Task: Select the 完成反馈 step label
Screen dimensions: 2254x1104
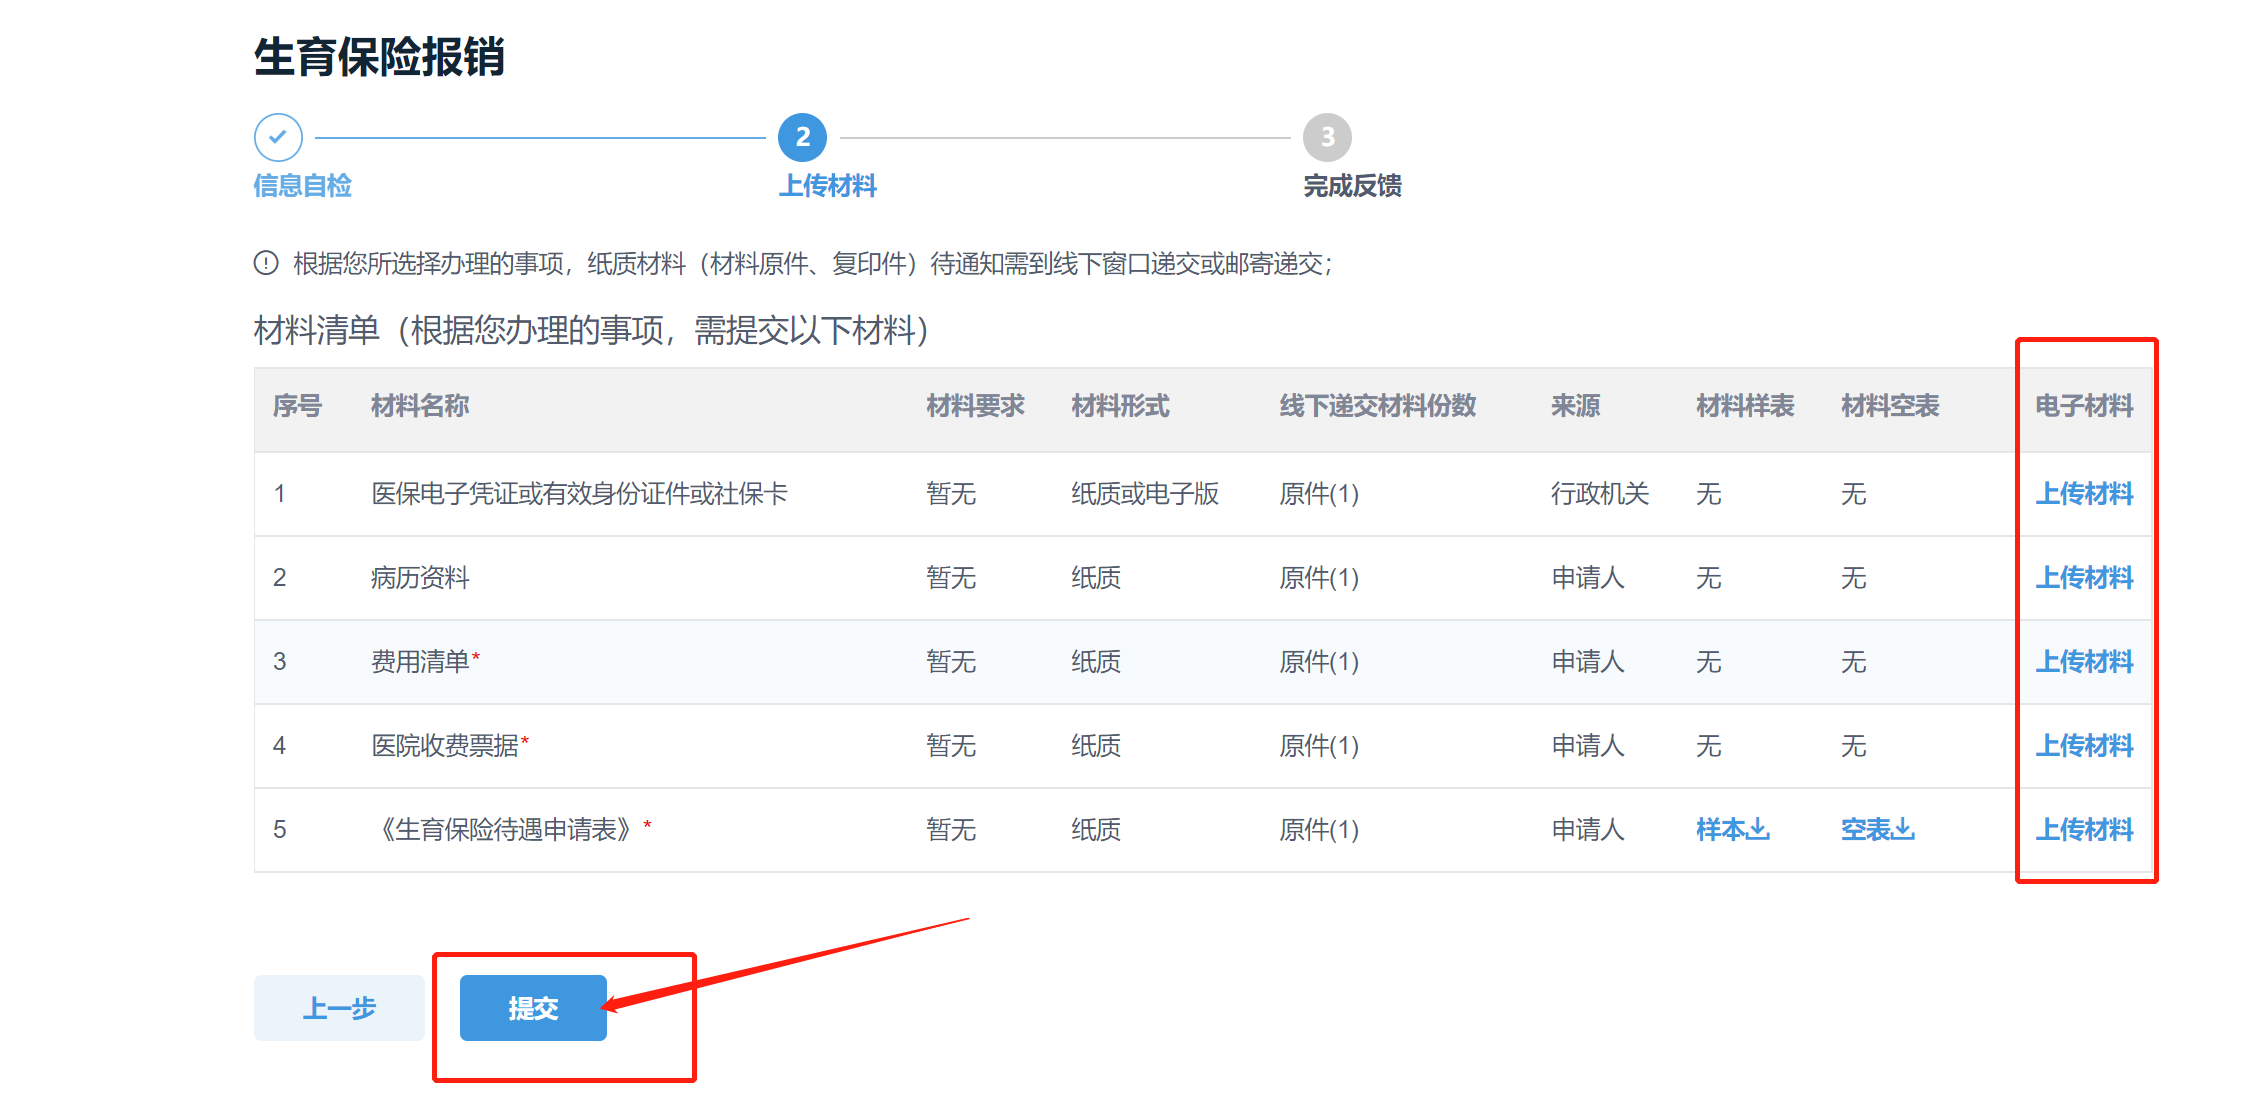Action: (x=1352, y=186)
